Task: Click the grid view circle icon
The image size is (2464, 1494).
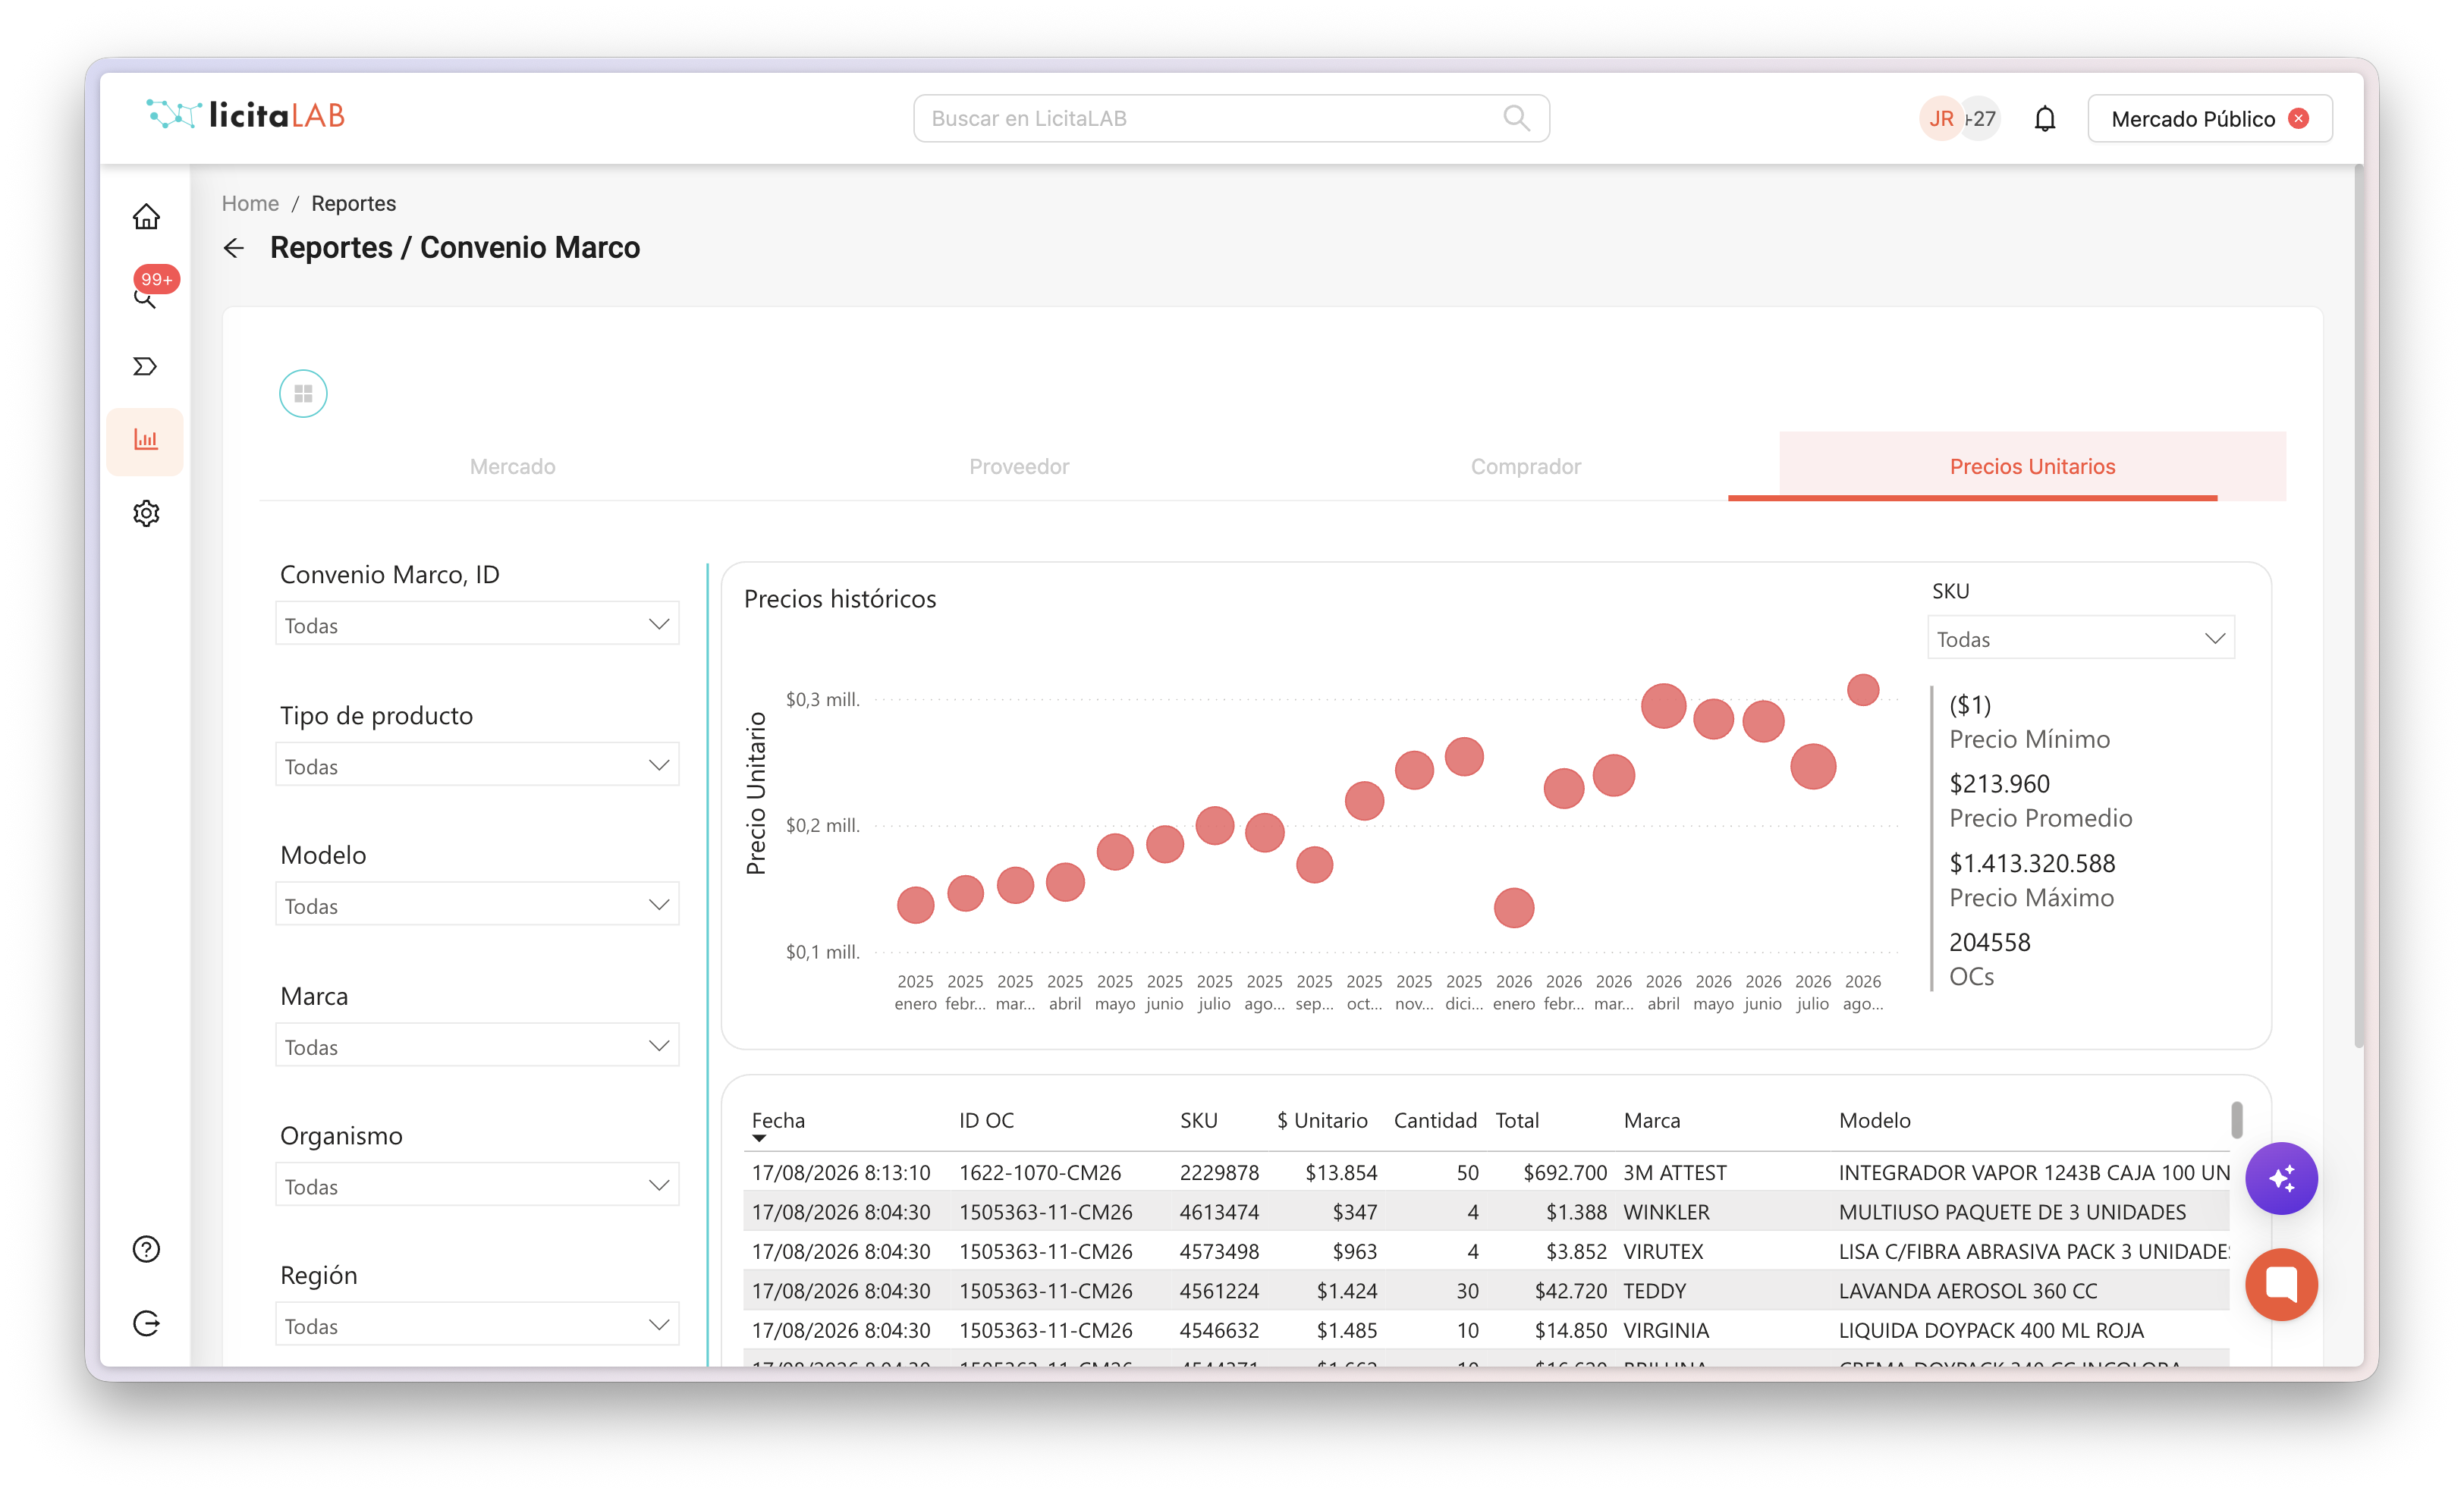Action: click(303, 393)
